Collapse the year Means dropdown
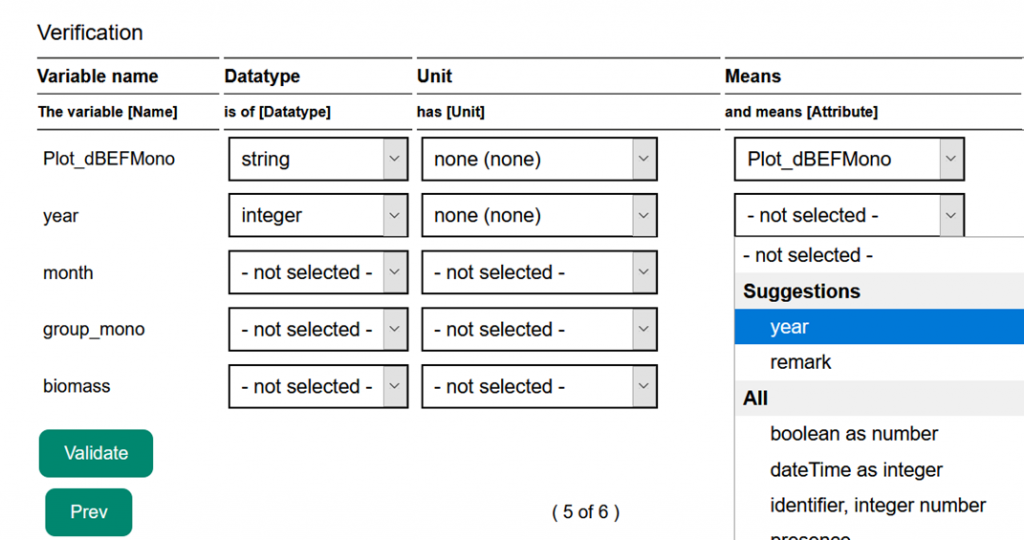Image resolution: width=1024 pixels, height=540 pixels. pyautogui.click(x=849, y=215)
